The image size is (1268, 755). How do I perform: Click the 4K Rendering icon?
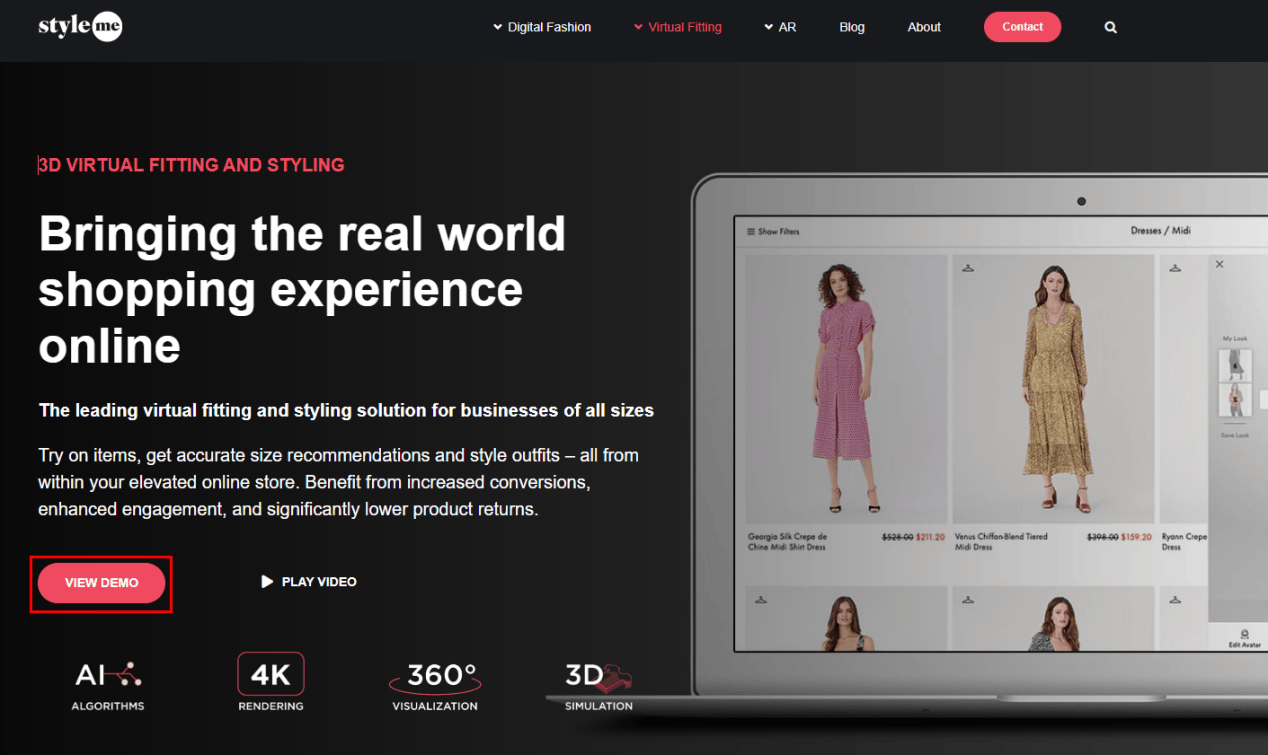pos(270,674)
